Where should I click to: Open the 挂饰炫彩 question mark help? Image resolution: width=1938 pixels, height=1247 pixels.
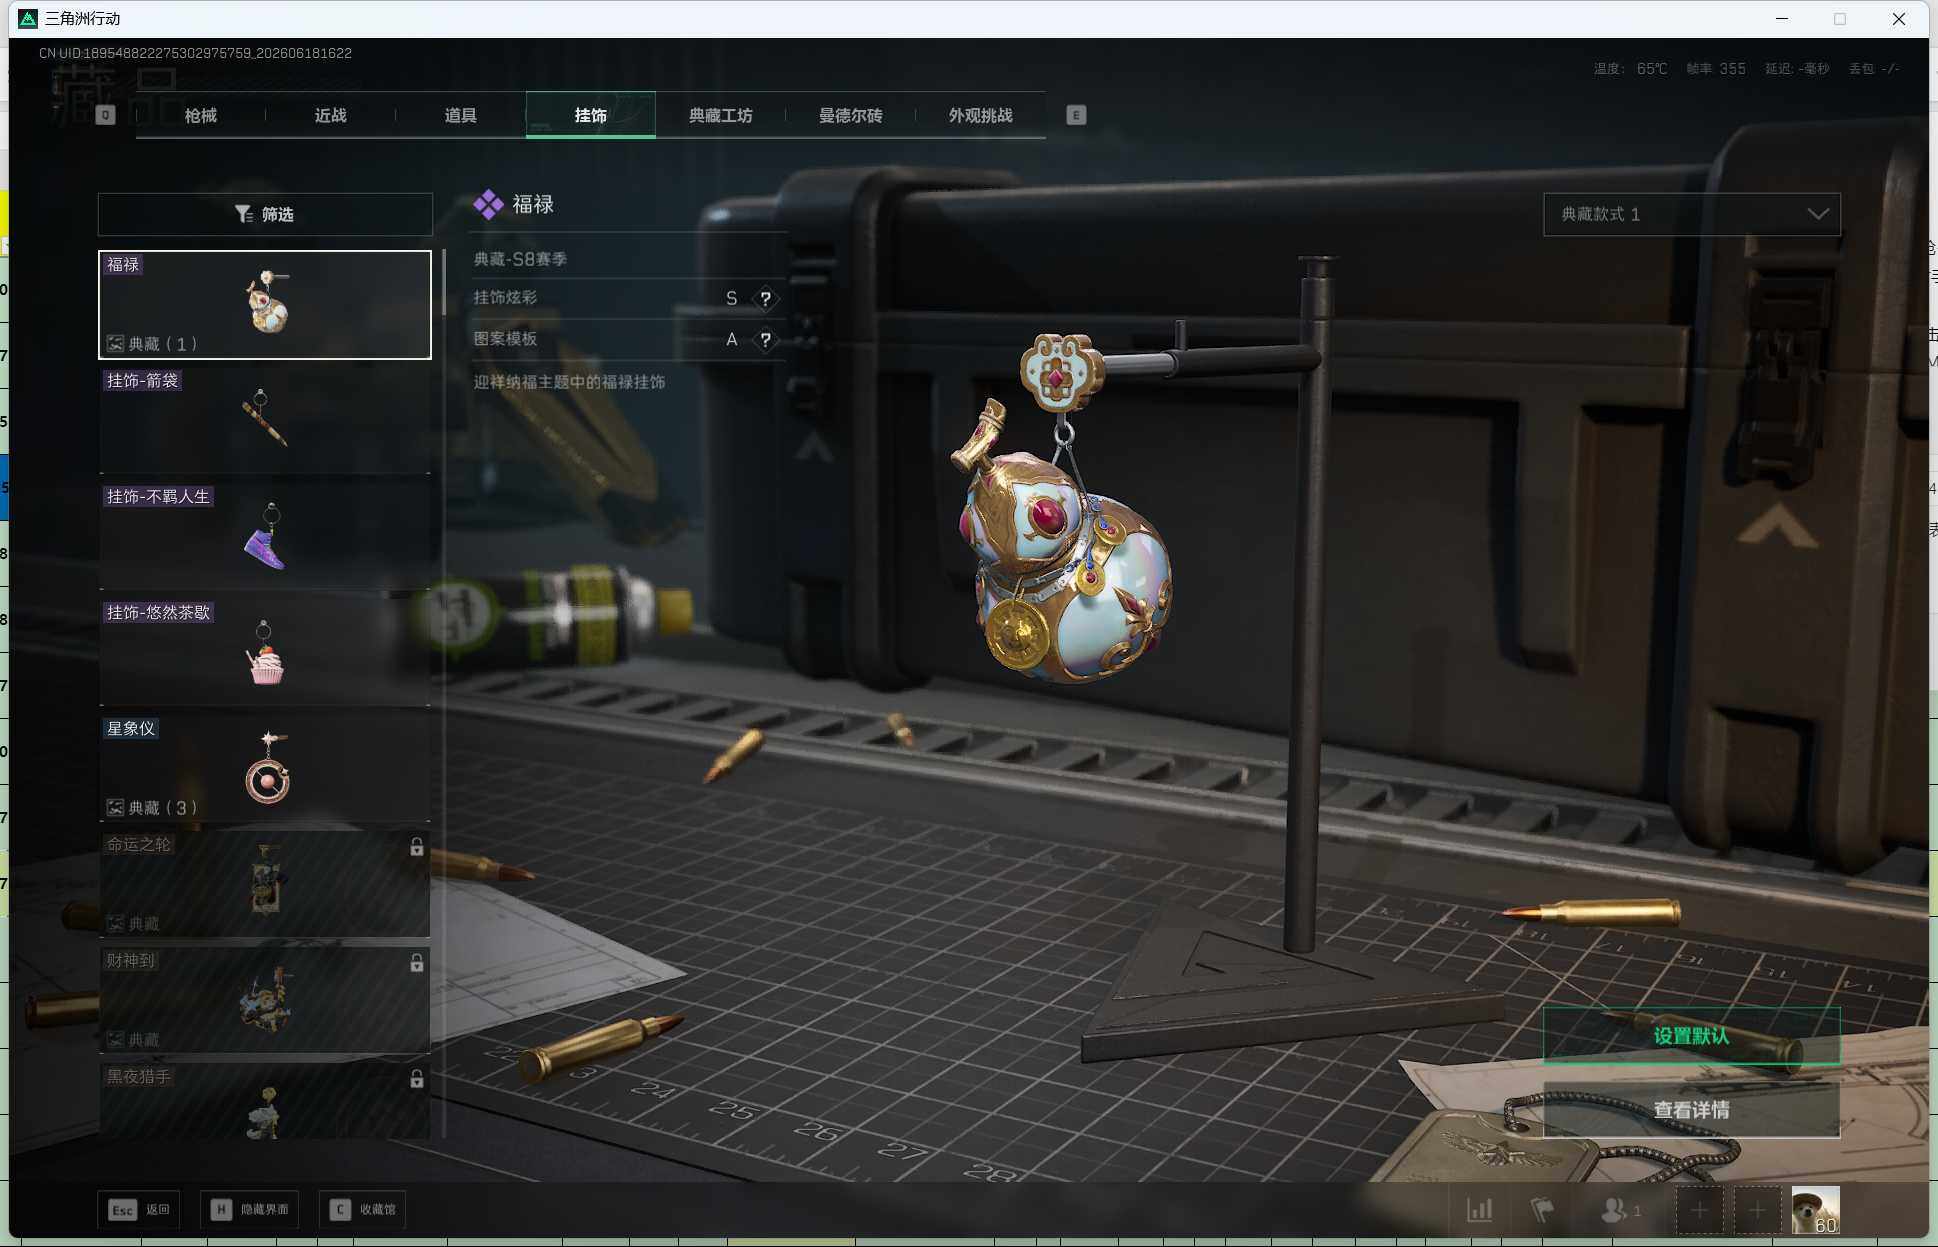(x=765, y=298)
